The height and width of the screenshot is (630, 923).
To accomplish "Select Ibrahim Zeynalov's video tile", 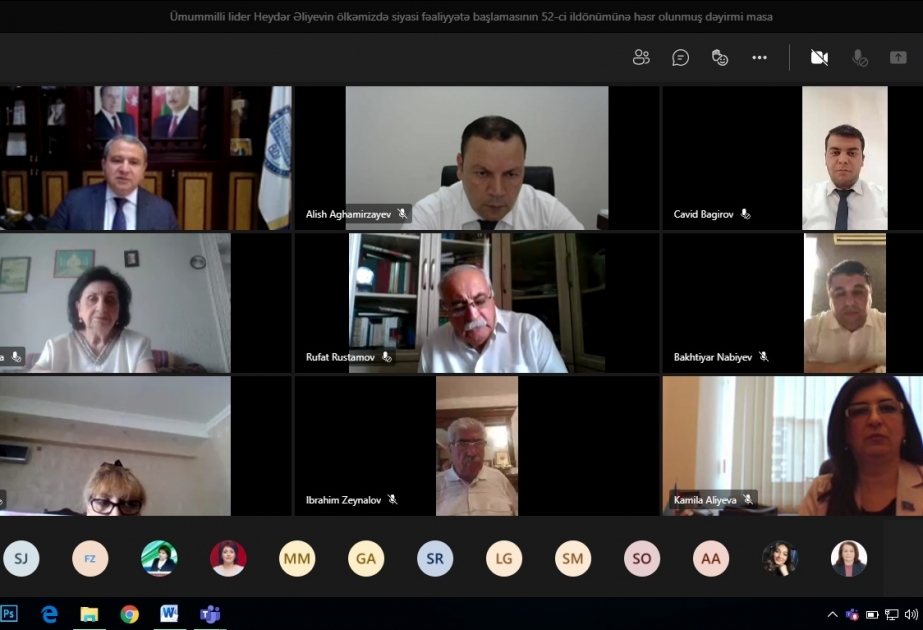I will click(x=477, y=446).
